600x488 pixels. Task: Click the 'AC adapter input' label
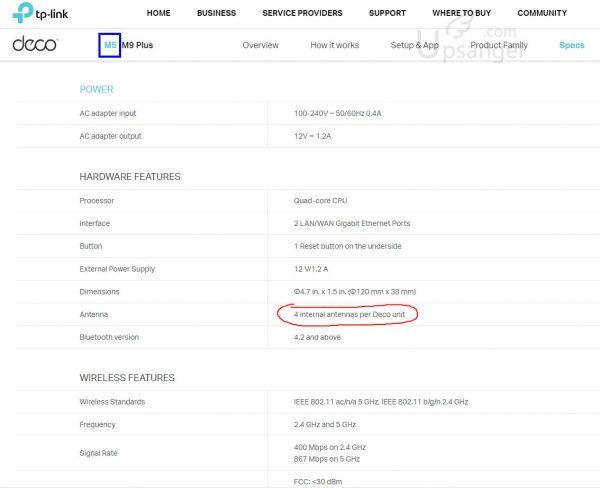[x=108, y=113]
